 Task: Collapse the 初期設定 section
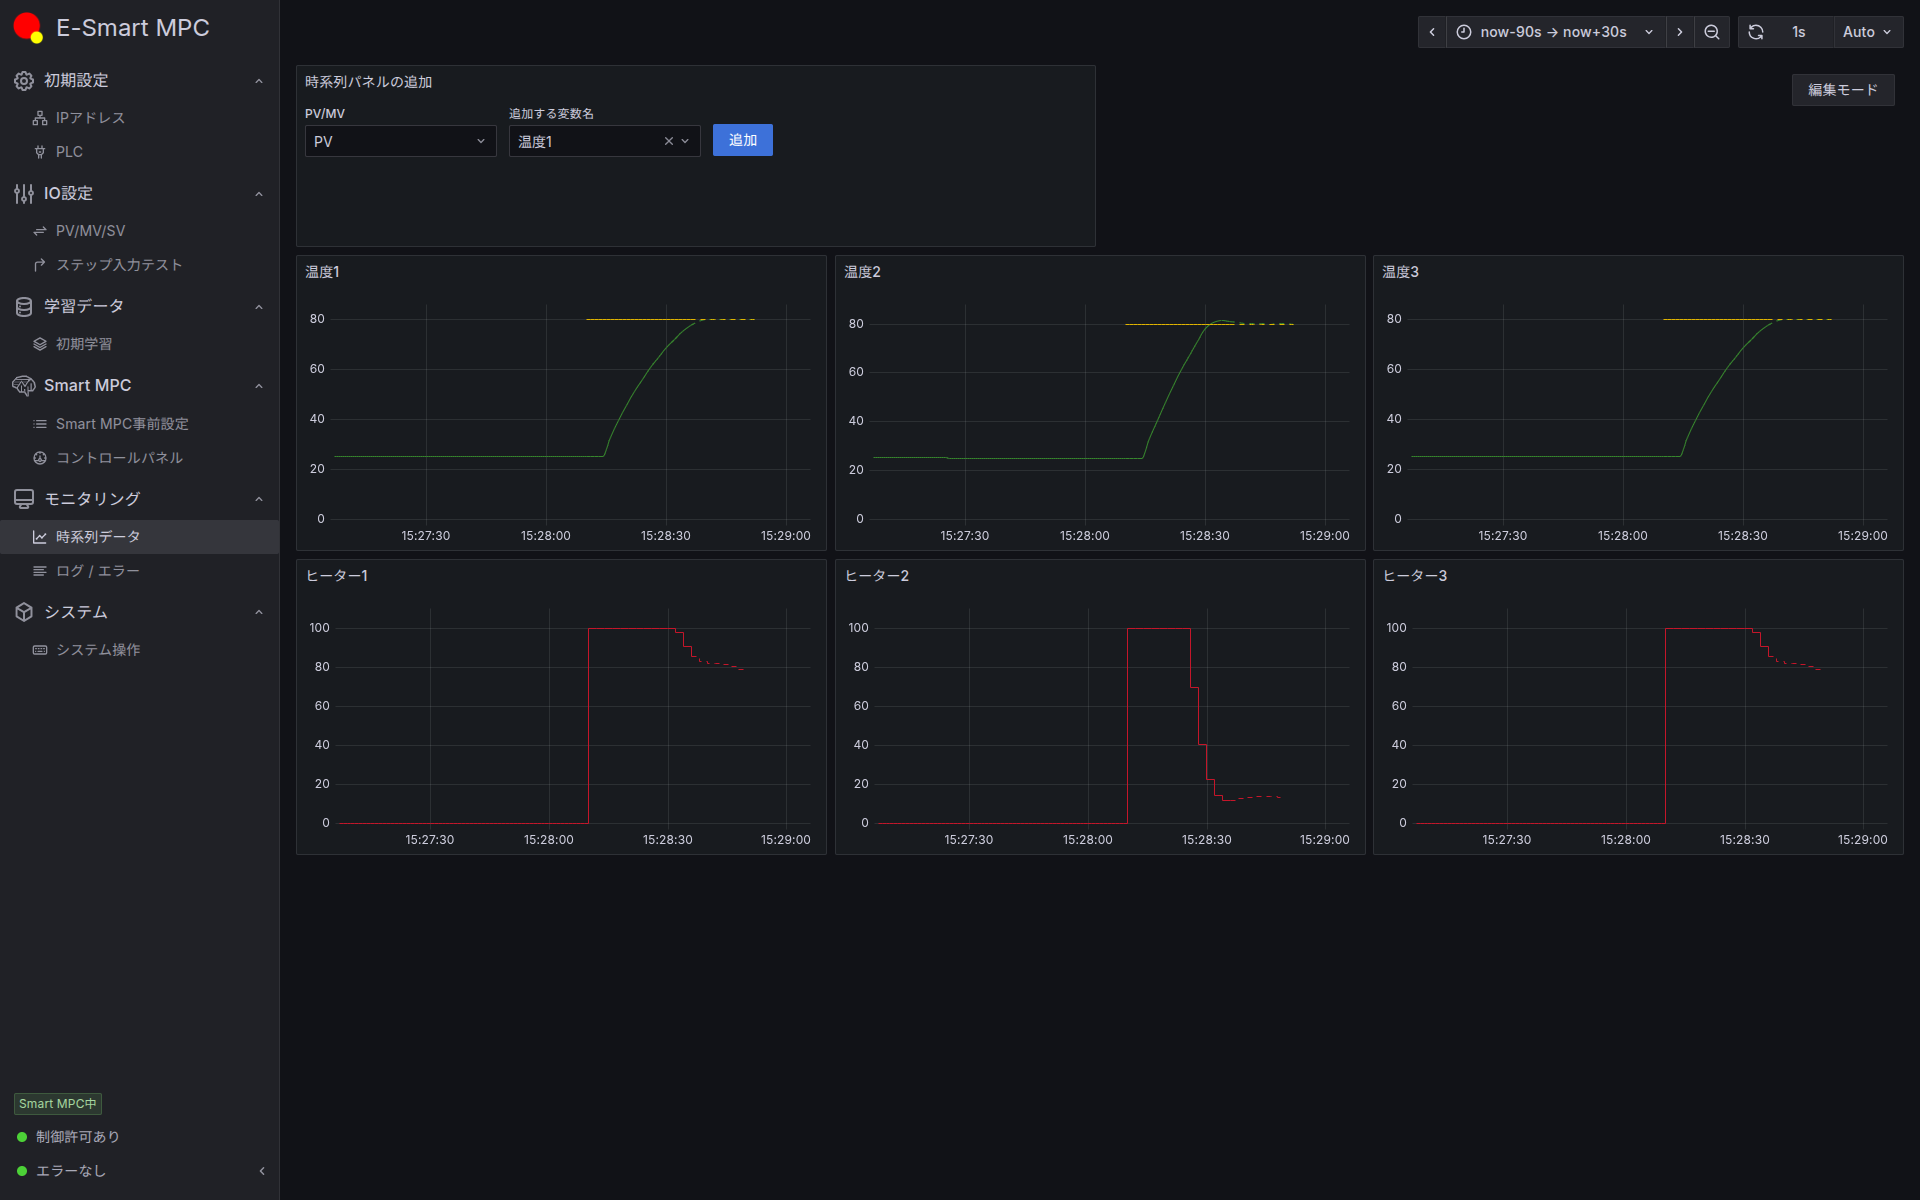[259, 81]
